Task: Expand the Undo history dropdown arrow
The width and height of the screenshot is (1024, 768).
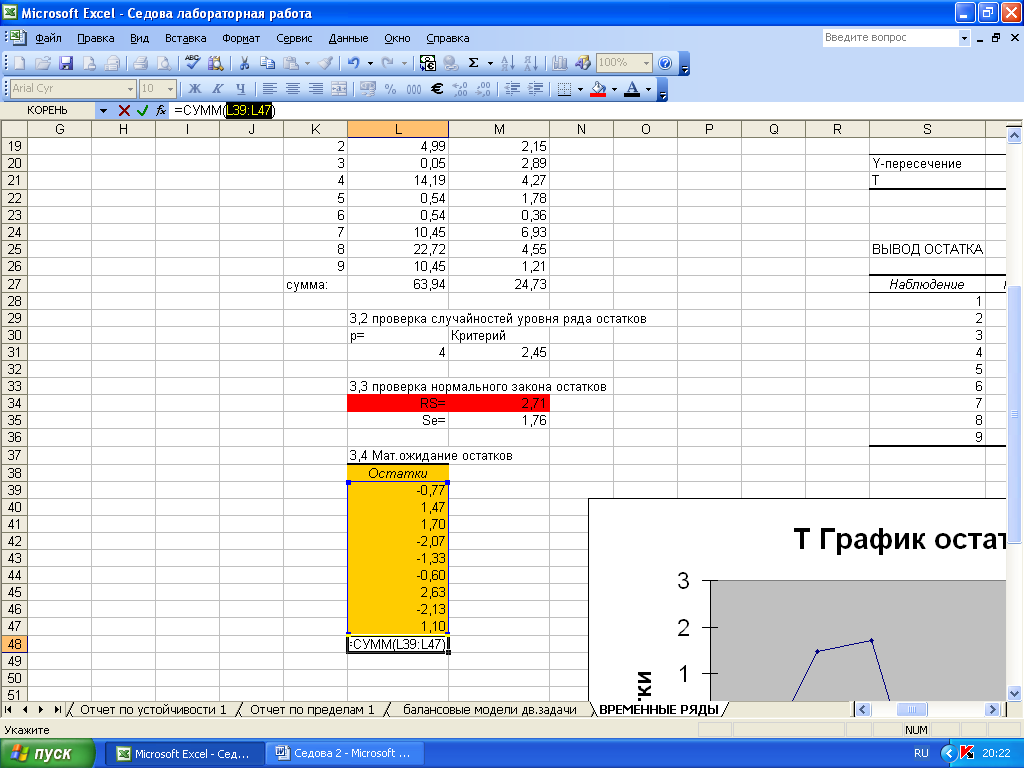Action: click(370, 63)
